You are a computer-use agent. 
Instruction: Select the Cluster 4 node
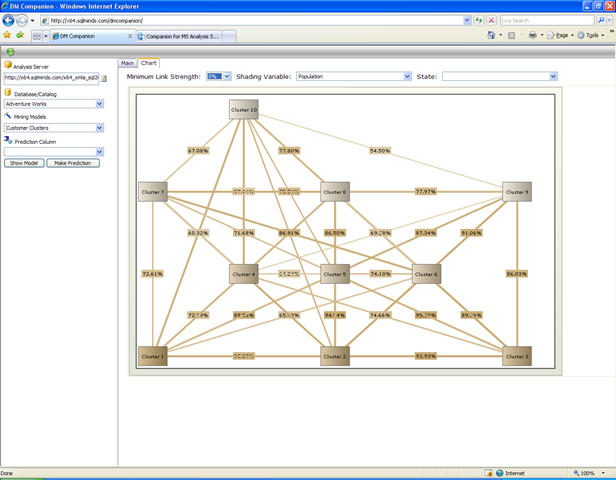[x=244, y=274]
